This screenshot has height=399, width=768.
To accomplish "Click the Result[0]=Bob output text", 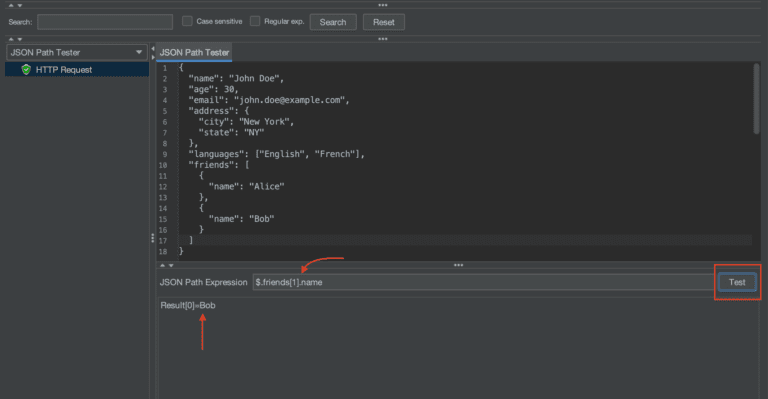I will coord(188,305).
